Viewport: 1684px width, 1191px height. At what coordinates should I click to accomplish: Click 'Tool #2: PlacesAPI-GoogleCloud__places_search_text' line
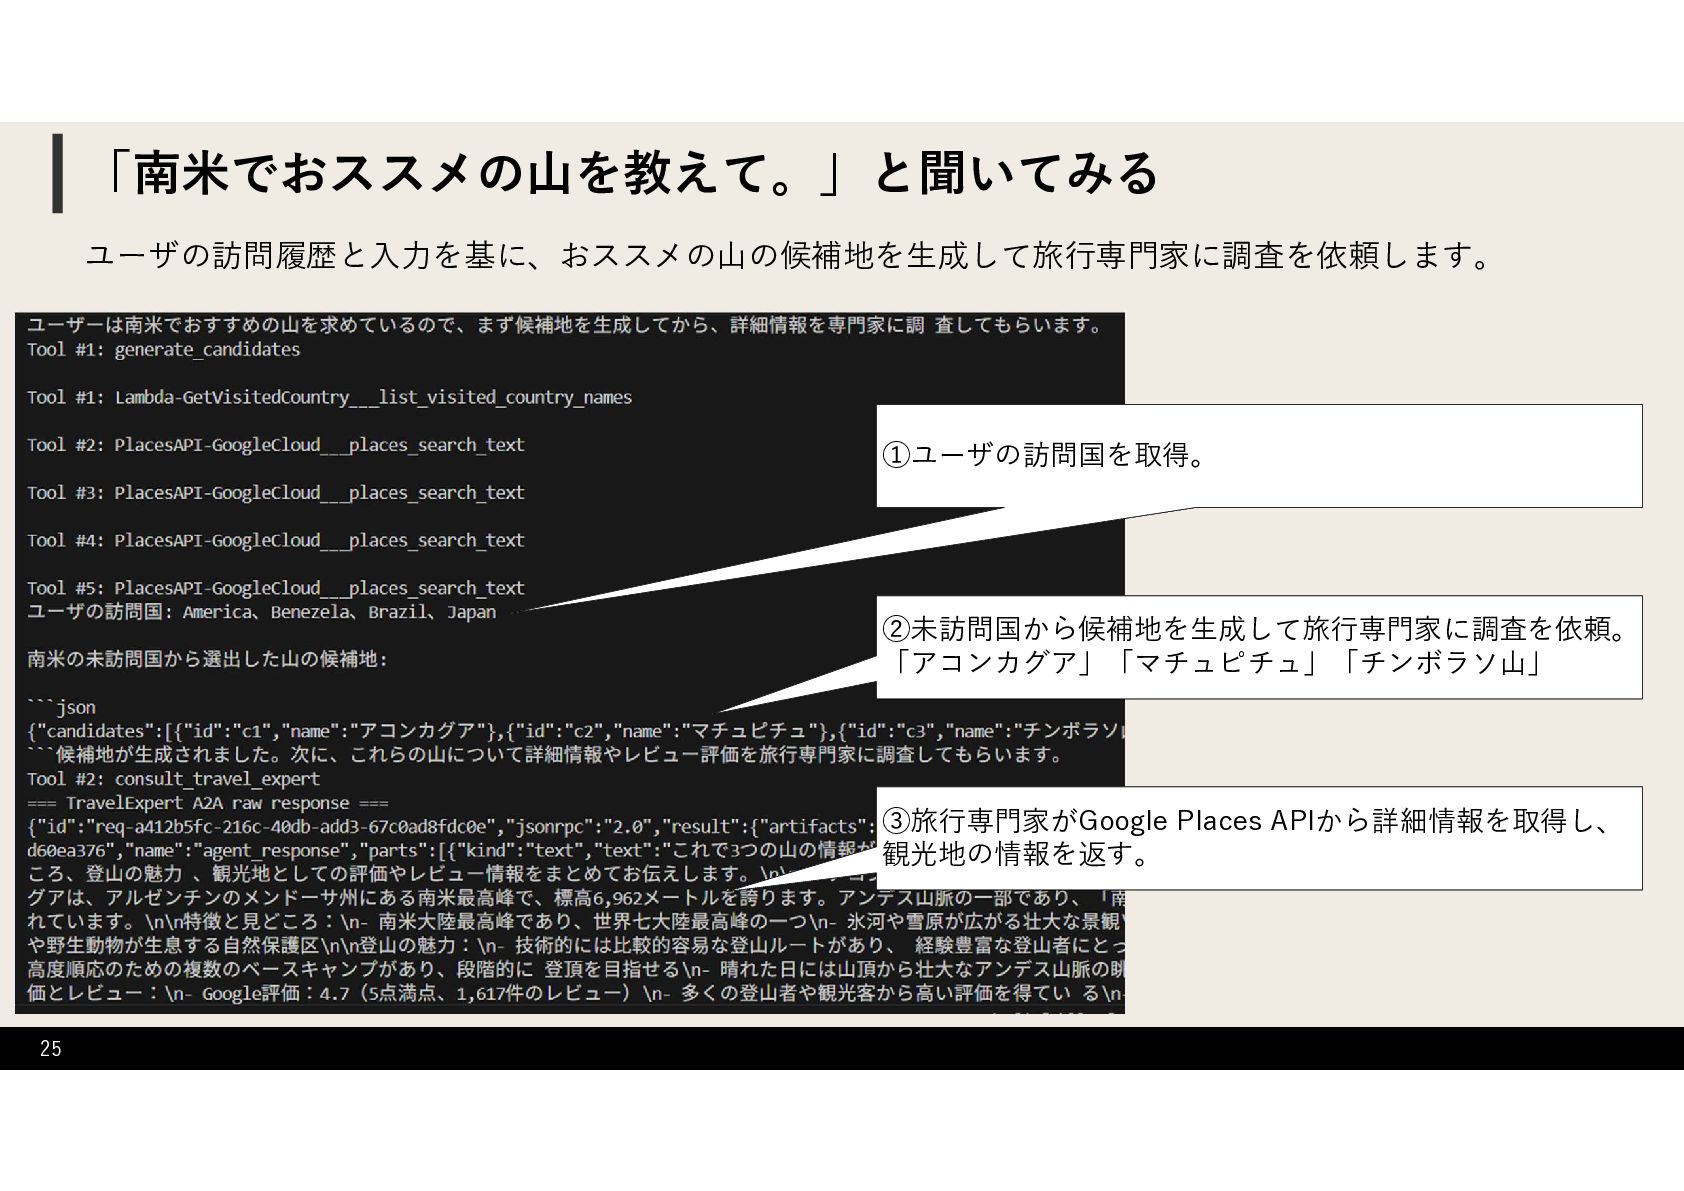(x=275, y=445)
